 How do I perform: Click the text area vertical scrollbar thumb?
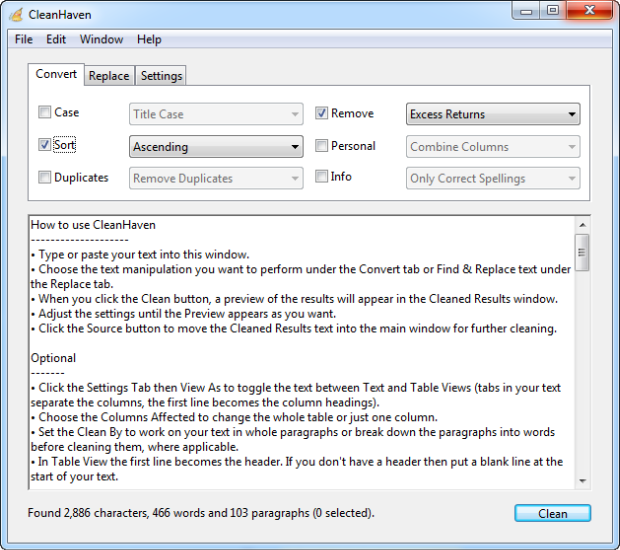582,252
